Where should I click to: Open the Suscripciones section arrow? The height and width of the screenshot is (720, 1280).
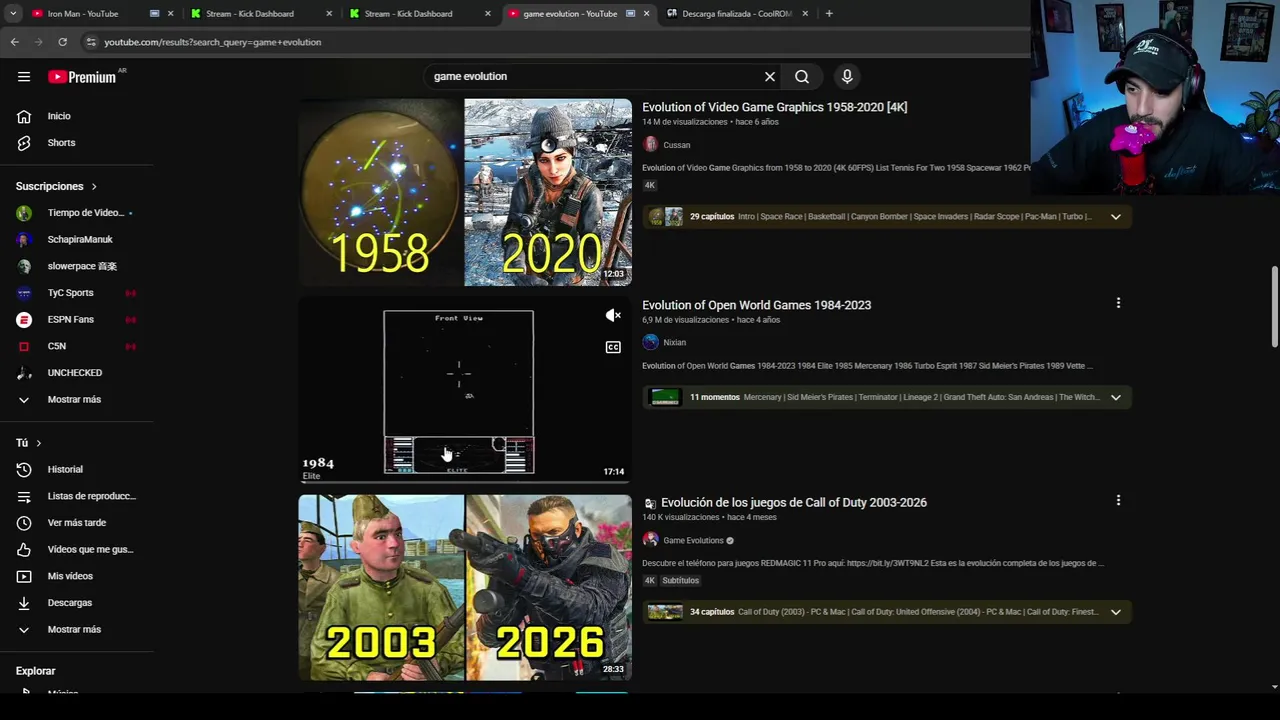click(x=95, y=187)
